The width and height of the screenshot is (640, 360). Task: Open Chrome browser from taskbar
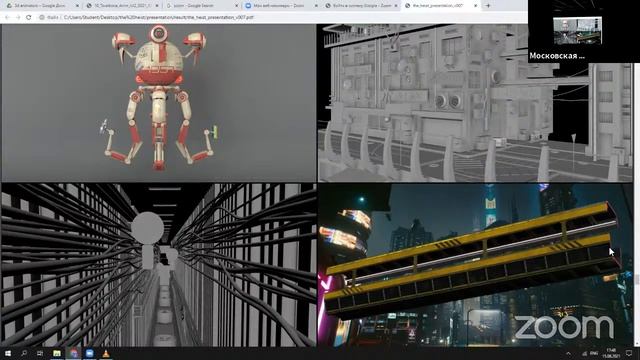(73, 353)
